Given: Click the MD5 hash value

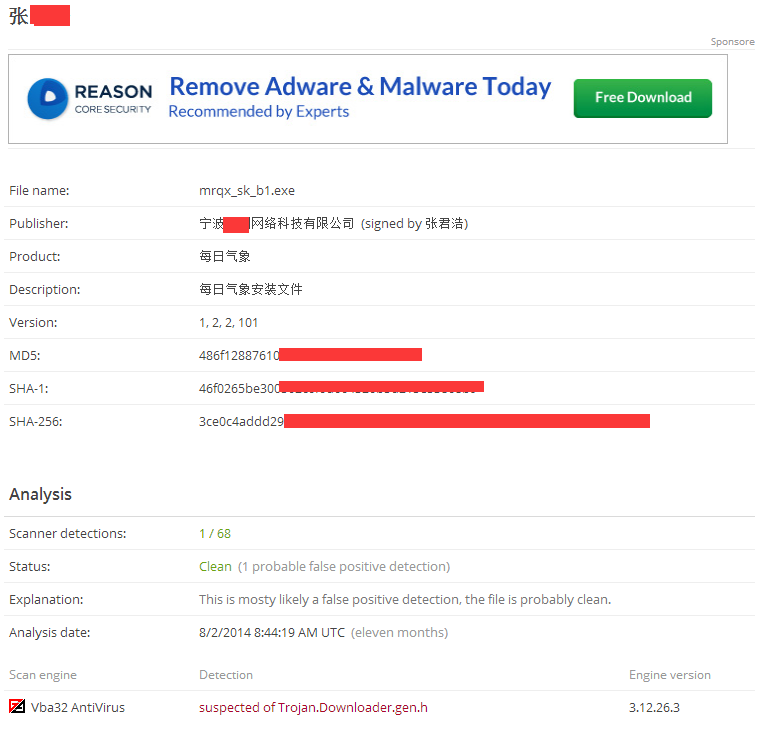Looking at the screenshot, I should (310, 355).
